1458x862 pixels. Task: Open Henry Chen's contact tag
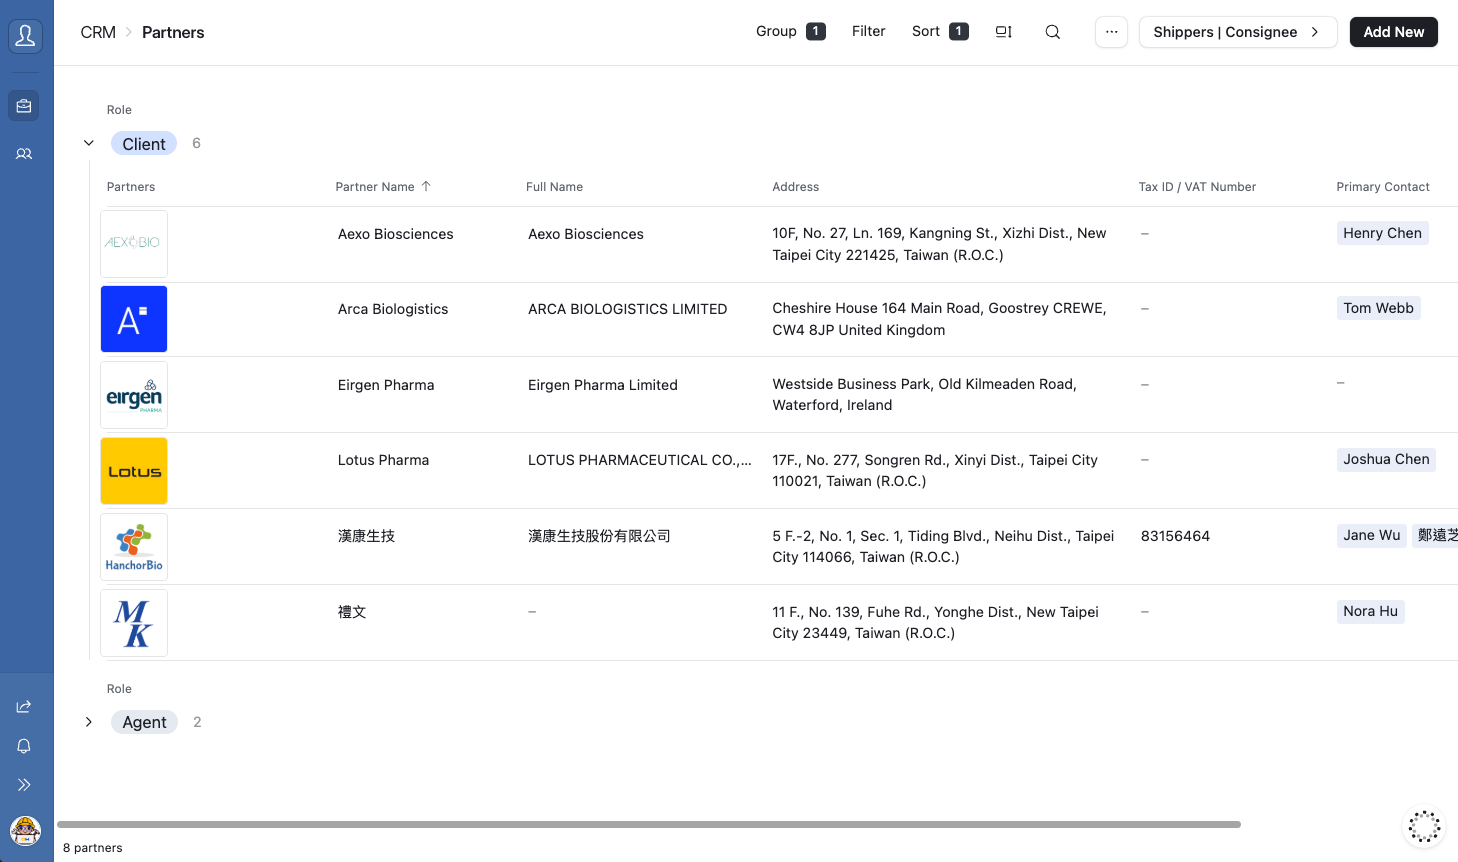coord(1382,232)
